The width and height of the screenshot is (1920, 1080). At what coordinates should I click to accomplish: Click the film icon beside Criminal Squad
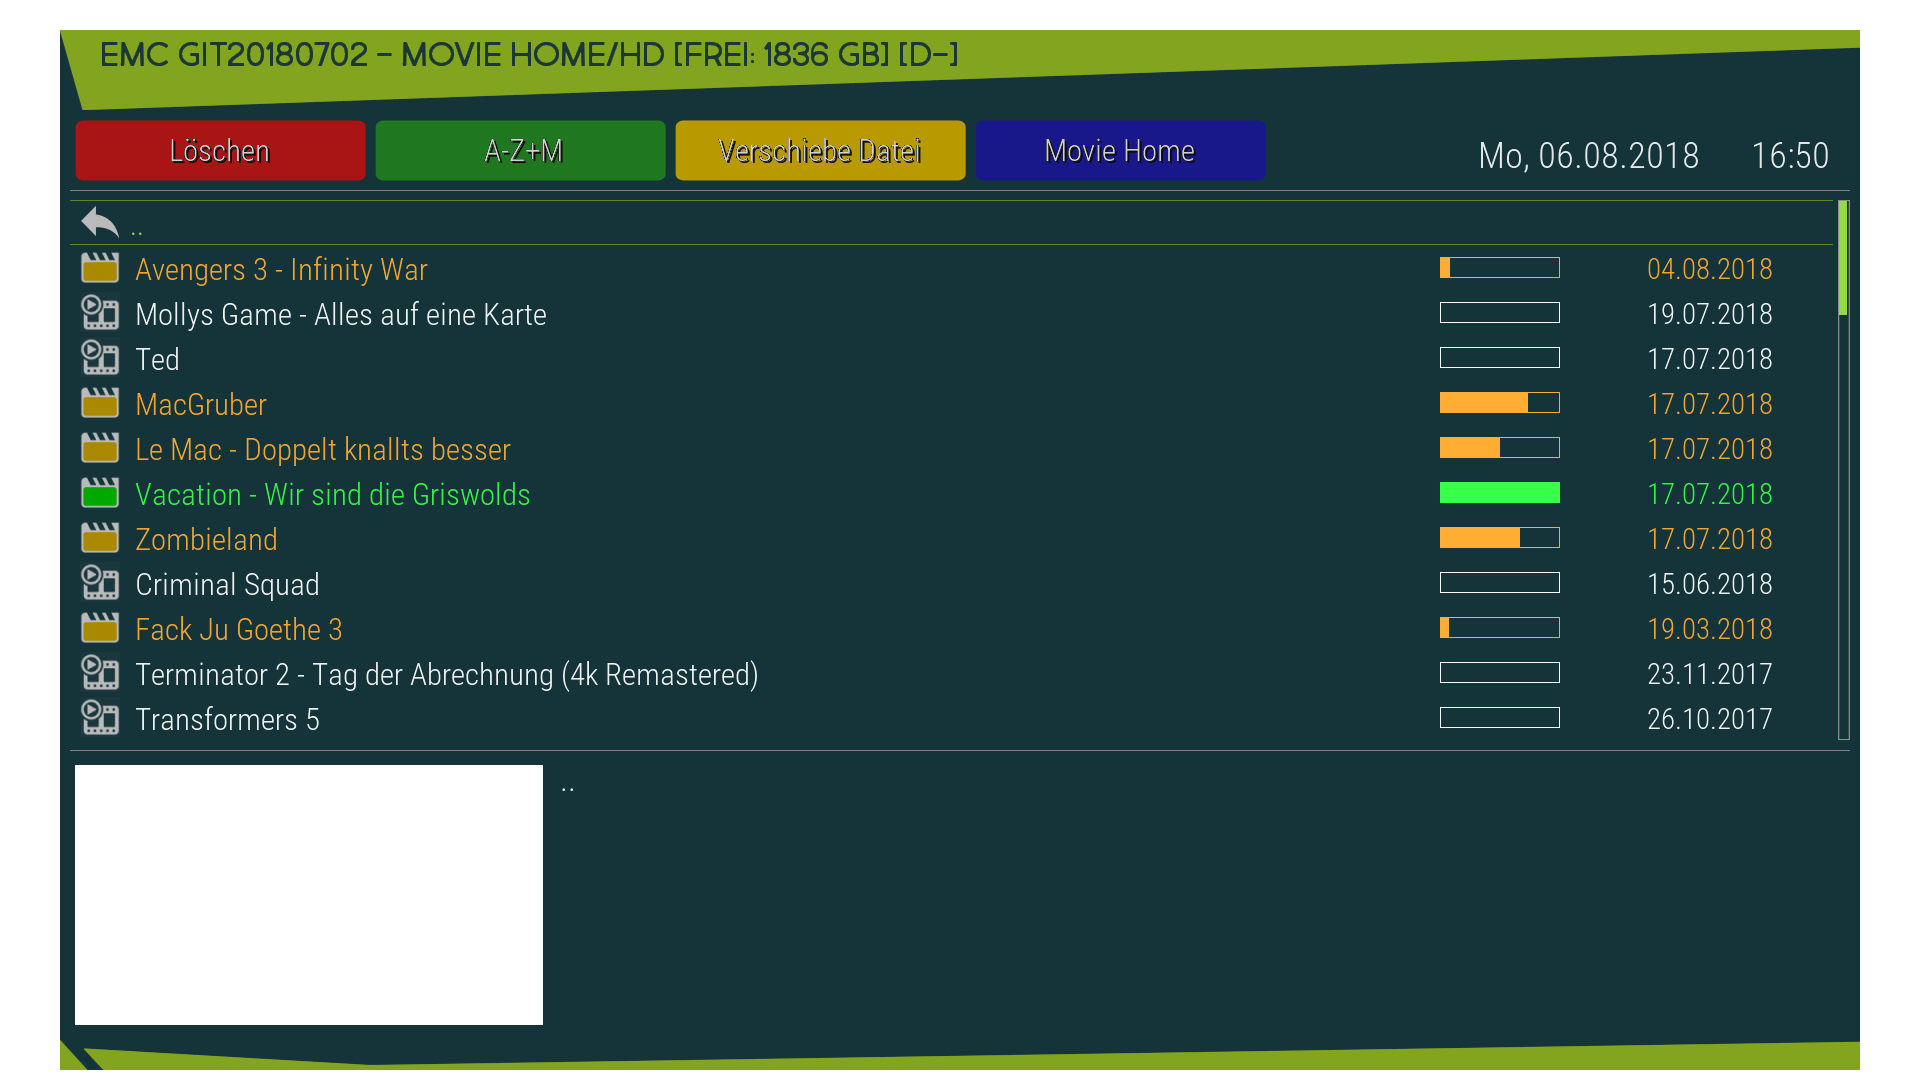[100, 583]
